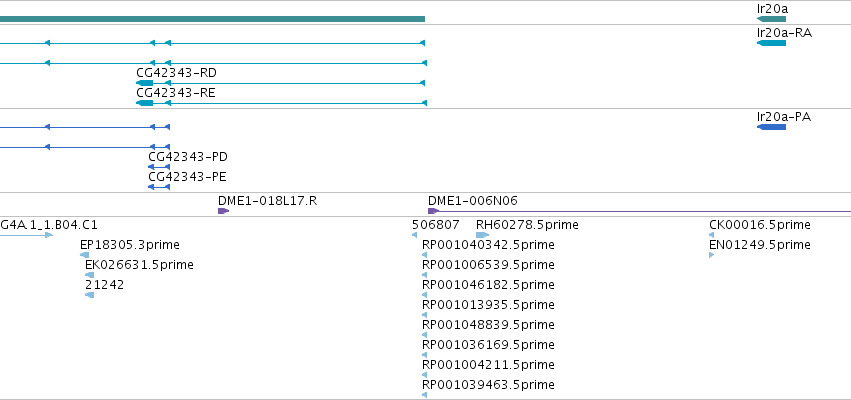Select the 21242 feature arrow
Screen dimensions: 851x400
click(x=90, y=295)
